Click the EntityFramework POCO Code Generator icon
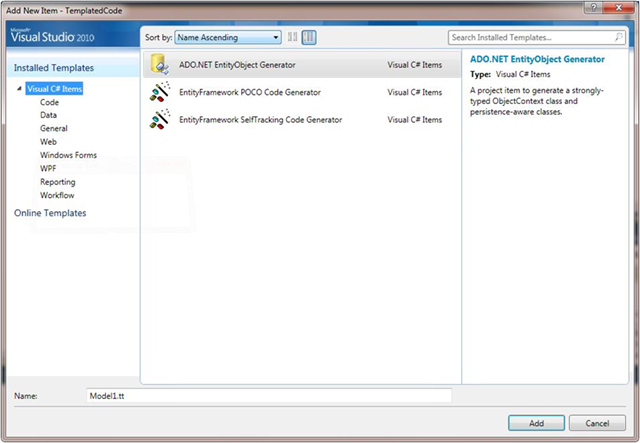Image resolution: width=640 pixels, height=443 pixels. 160,92
